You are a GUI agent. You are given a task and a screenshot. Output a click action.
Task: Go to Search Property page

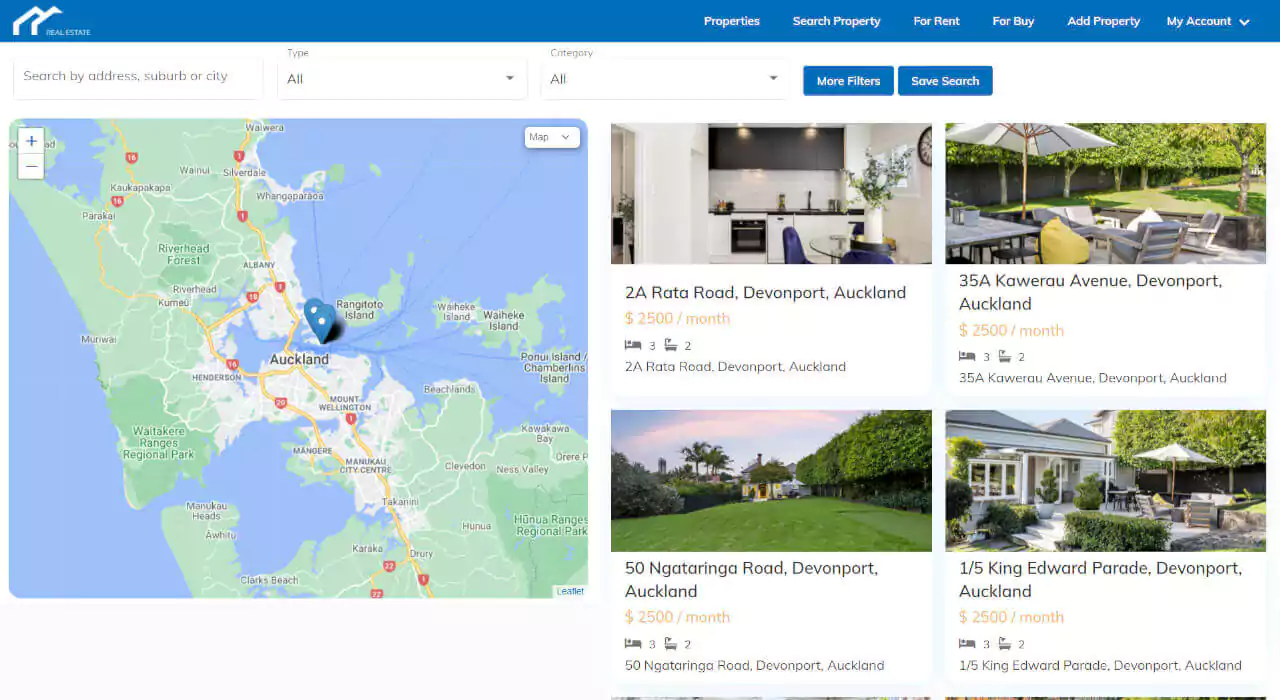click(837, 21)
